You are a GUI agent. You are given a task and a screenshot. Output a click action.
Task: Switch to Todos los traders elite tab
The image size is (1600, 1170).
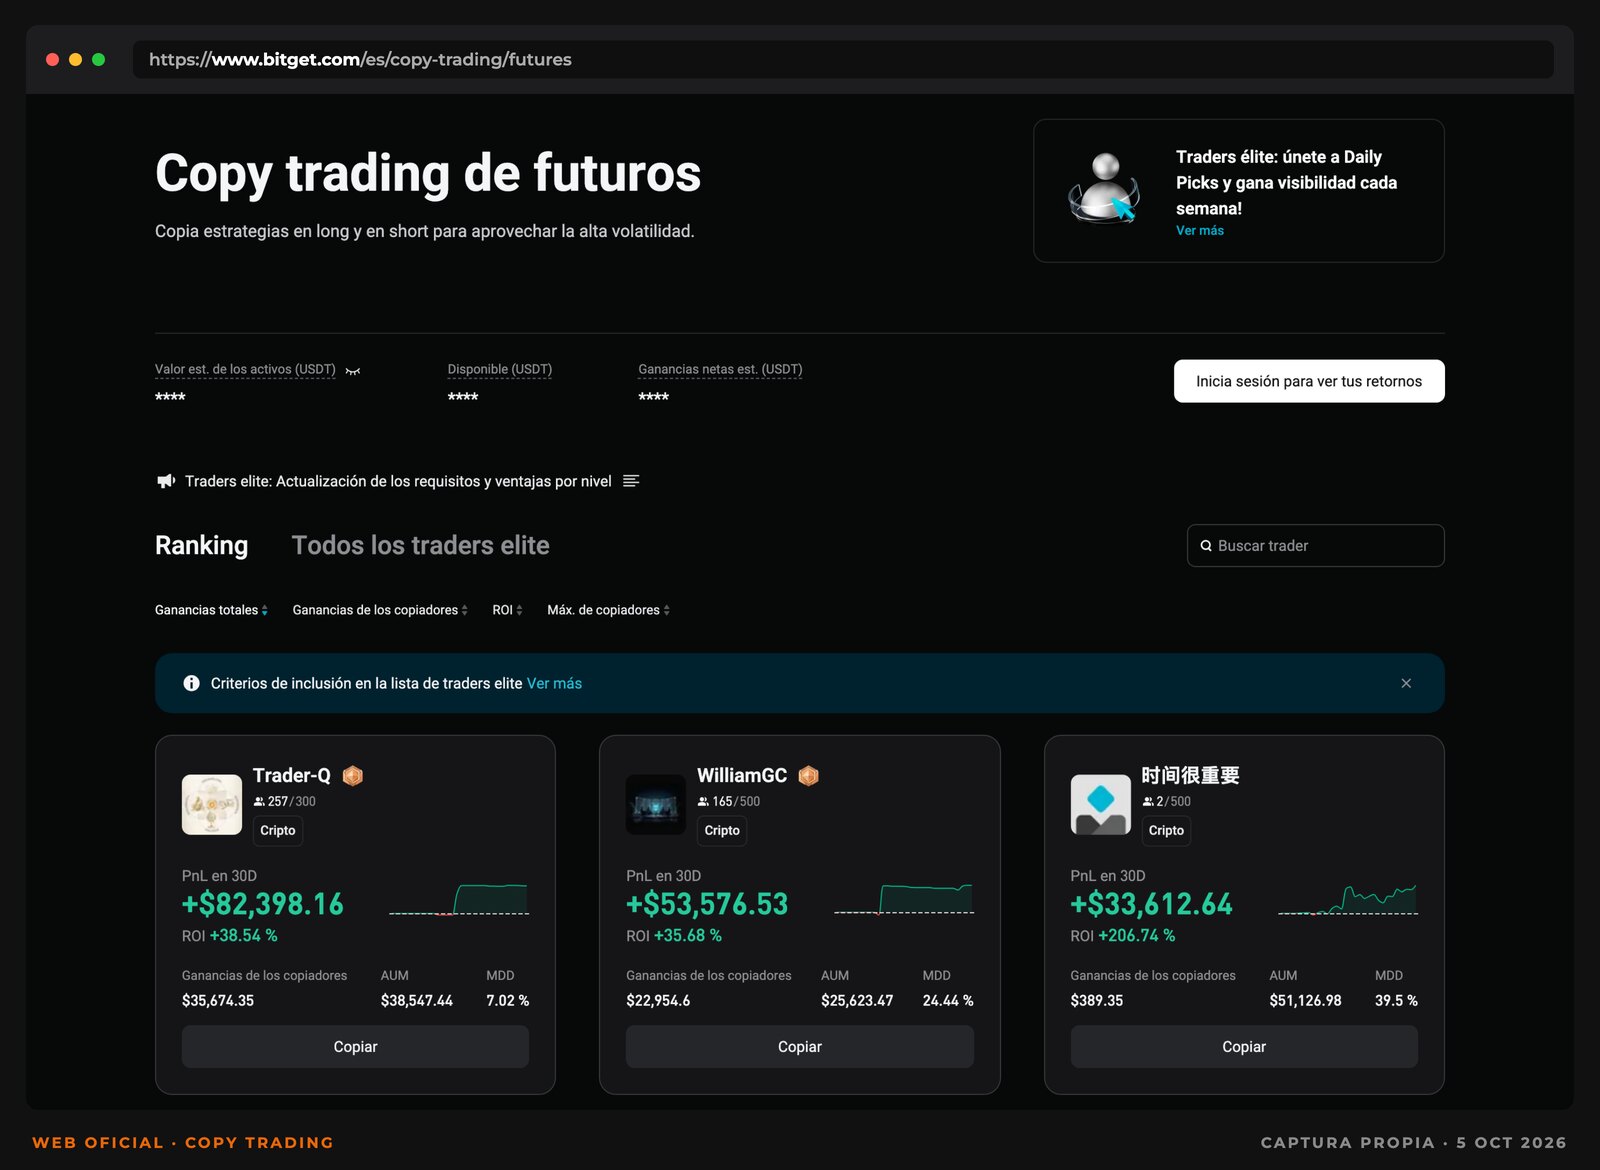click(x=420, y=546)
